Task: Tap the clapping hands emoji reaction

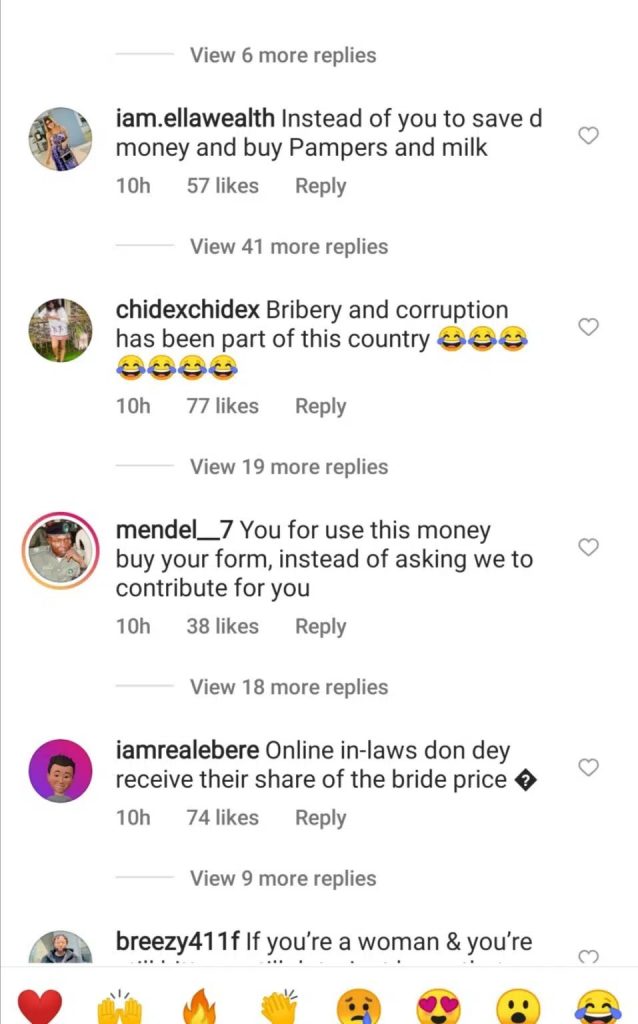Action: (279, 1005)
